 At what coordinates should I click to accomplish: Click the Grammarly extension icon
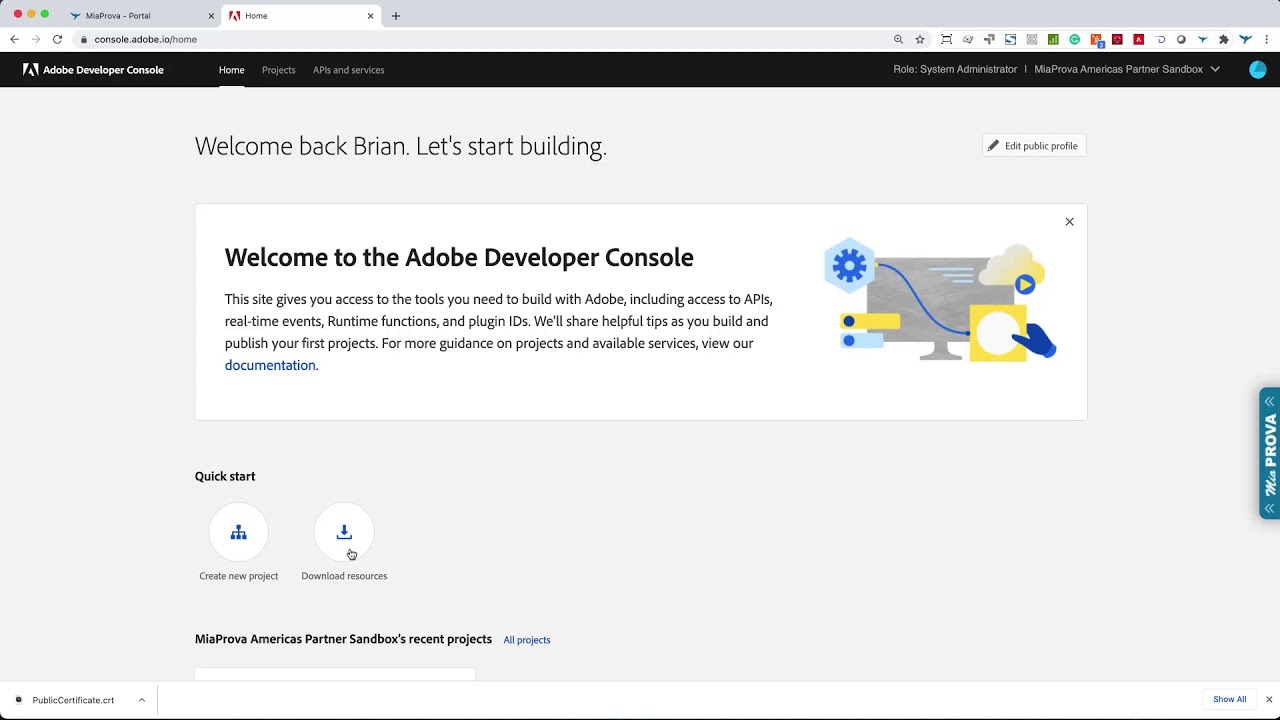[1075, 39]
